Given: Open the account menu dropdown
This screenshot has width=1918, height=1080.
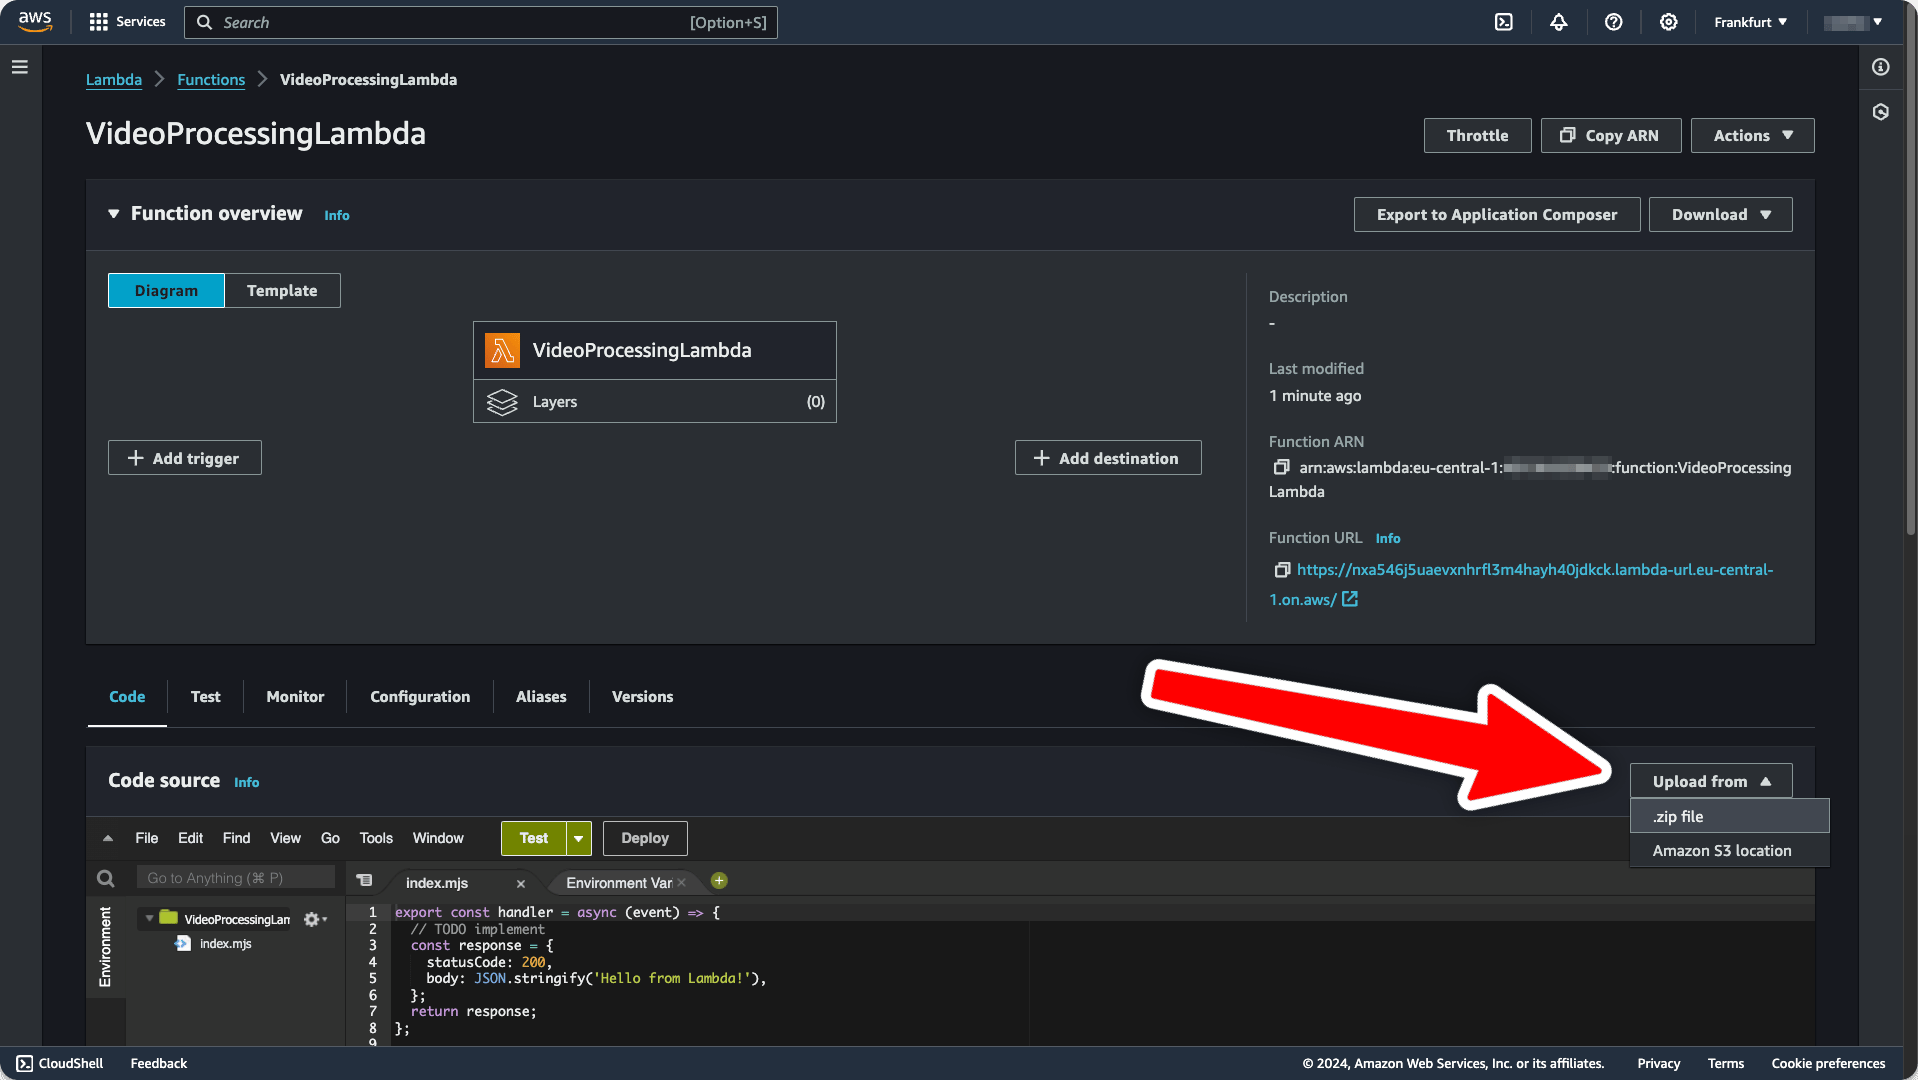Looking at the screenshot, I should point(1853,22).
